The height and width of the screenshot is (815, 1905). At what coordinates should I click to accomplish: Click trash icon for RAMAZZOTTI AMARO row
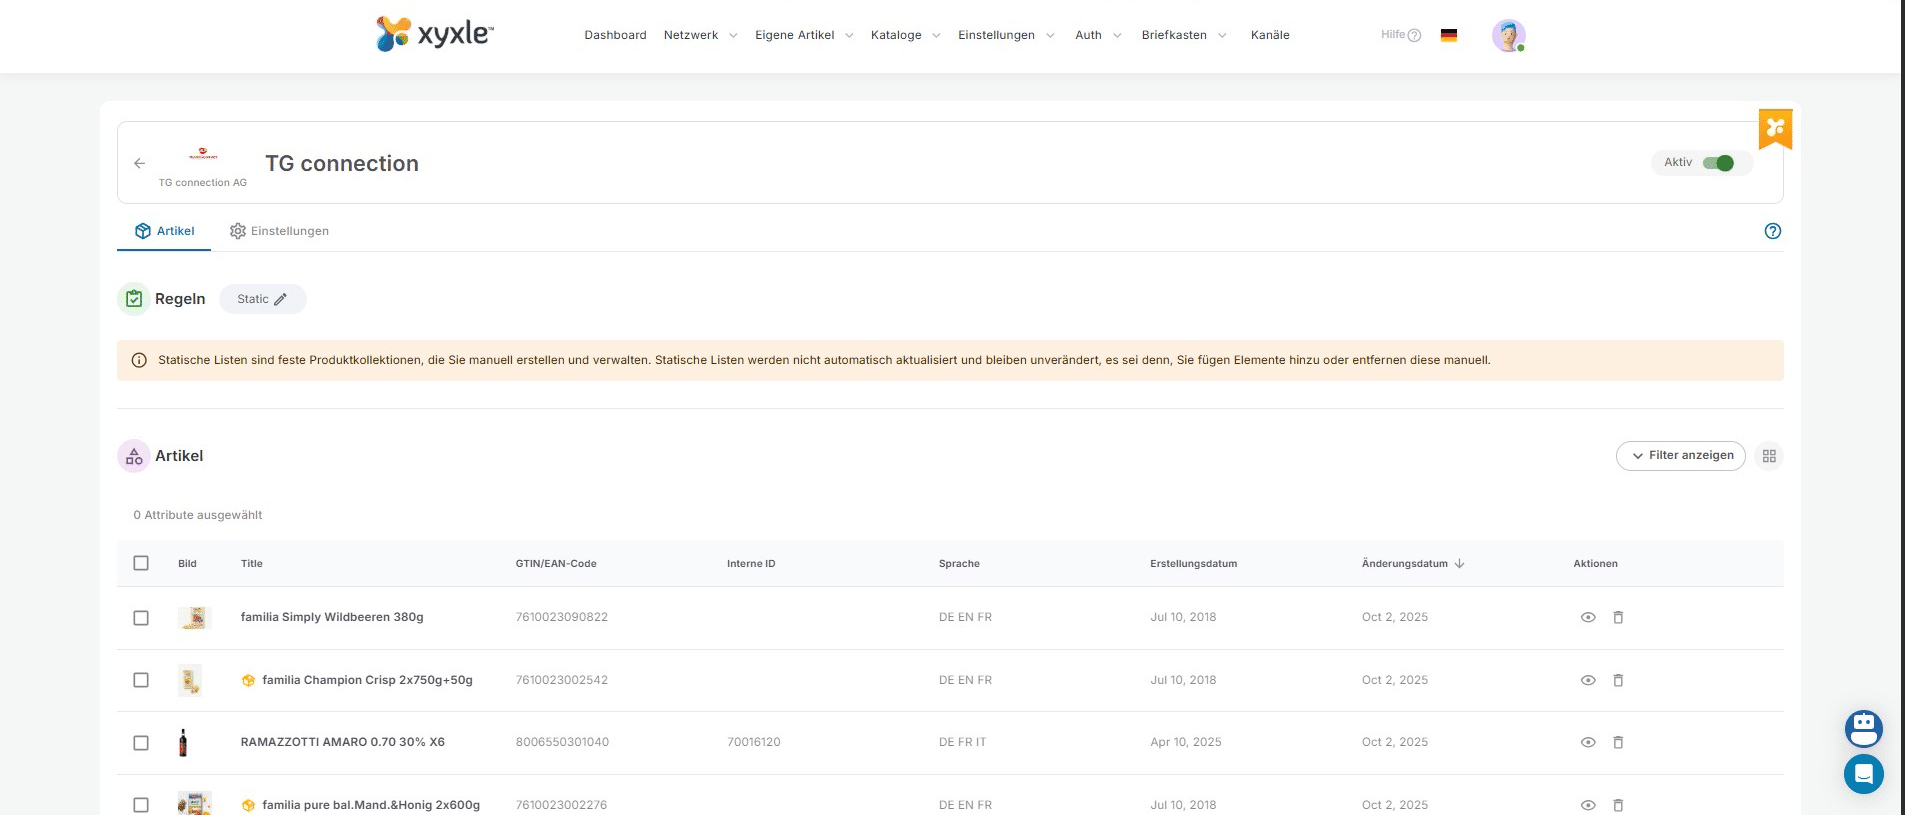(x=1617, y=742)
